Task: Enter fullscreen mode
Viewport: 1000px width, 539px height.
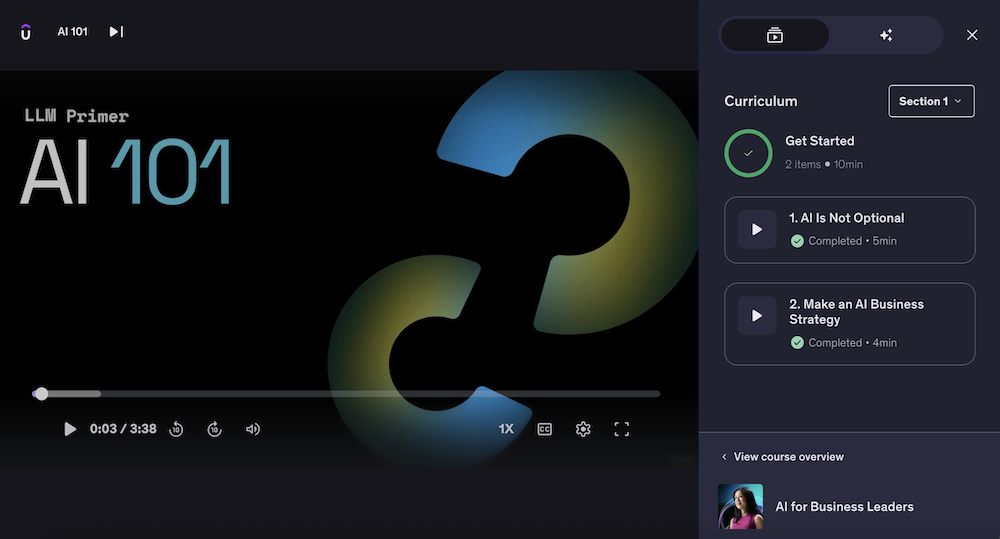Action: tap(621, 429)
